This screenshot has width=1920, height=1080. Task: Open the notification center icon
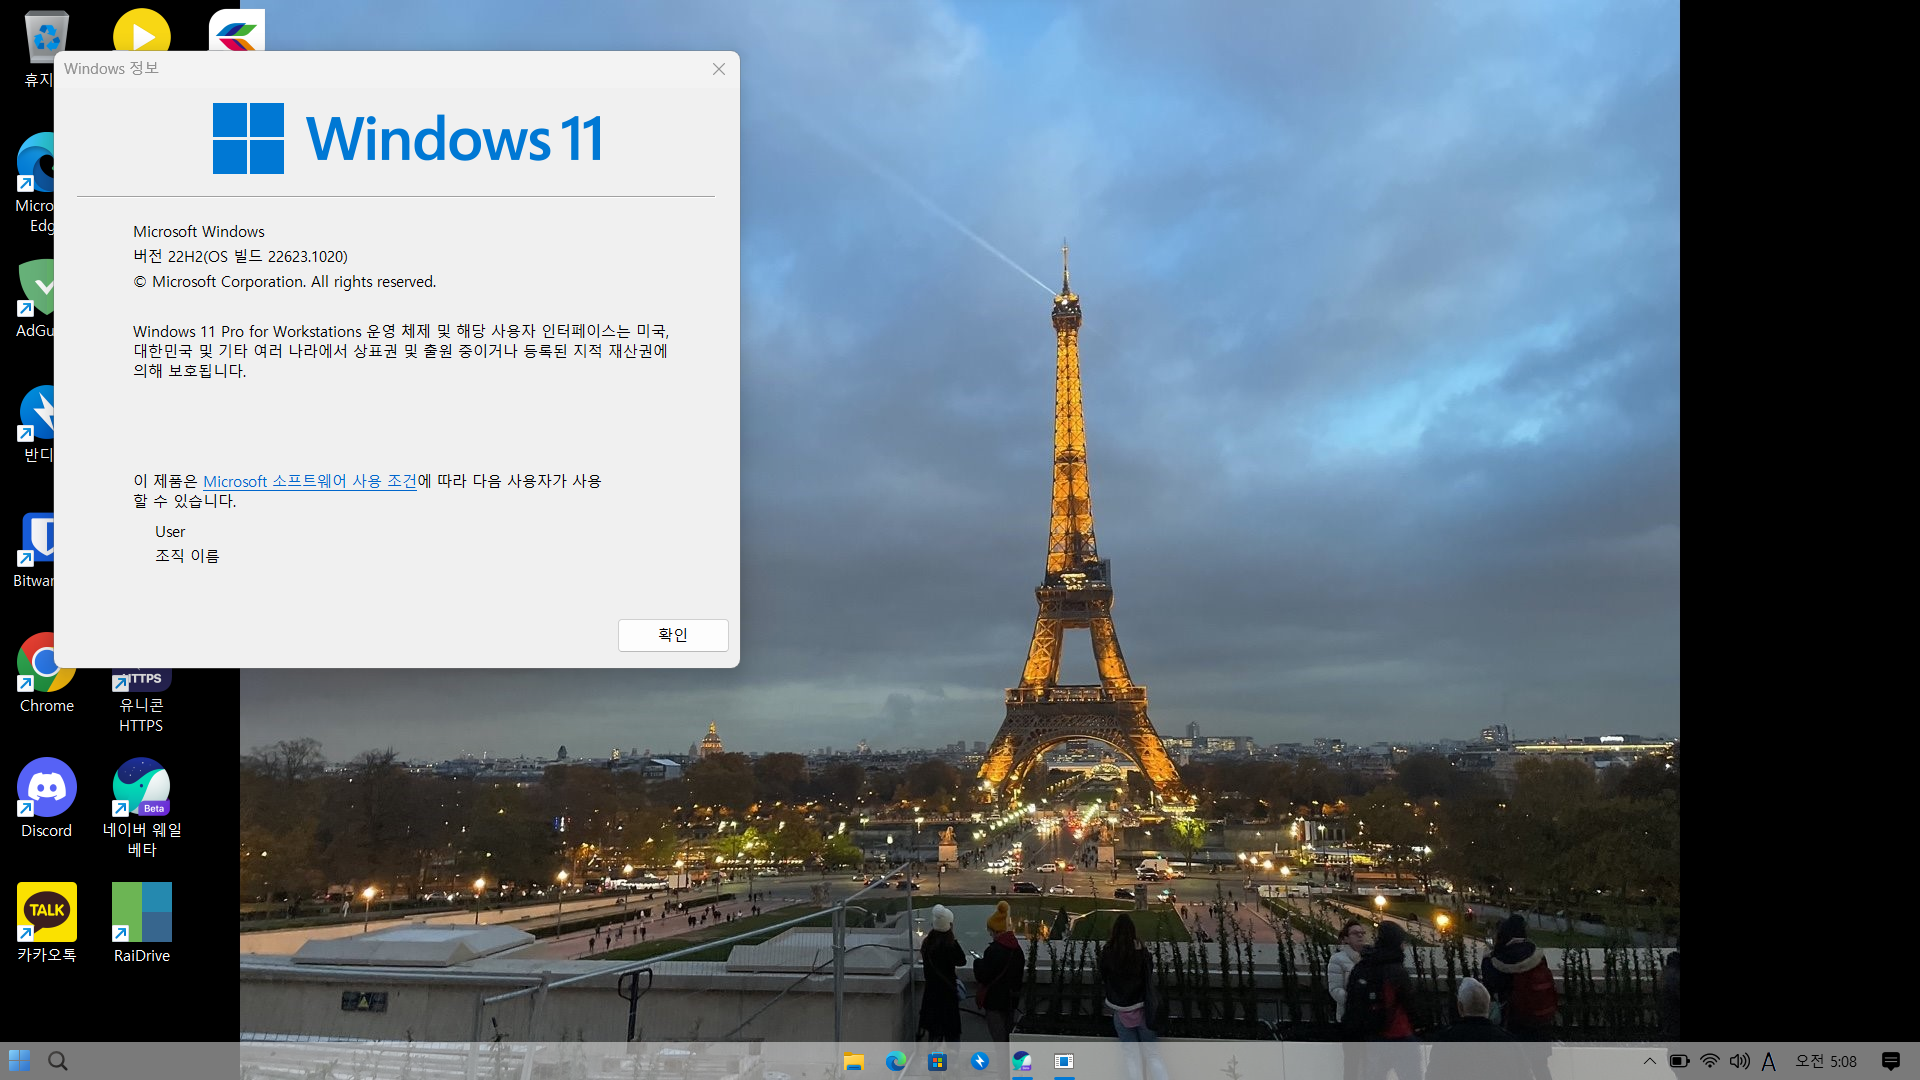click(1890, 1061)
